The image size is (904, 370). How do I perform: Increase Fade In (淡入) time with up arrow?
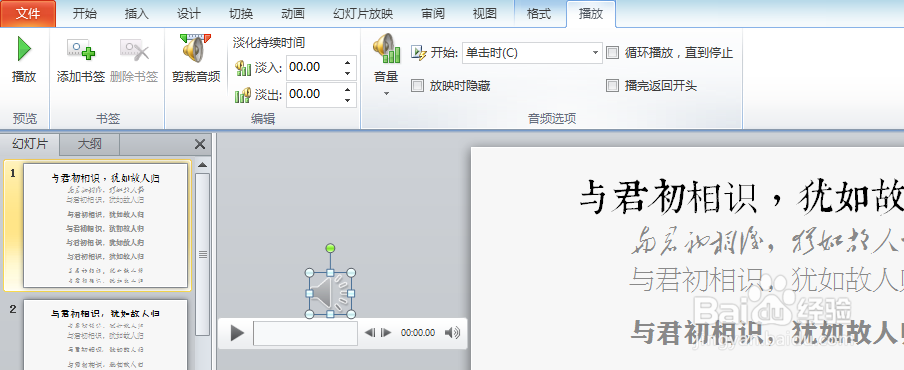point(347,62)
